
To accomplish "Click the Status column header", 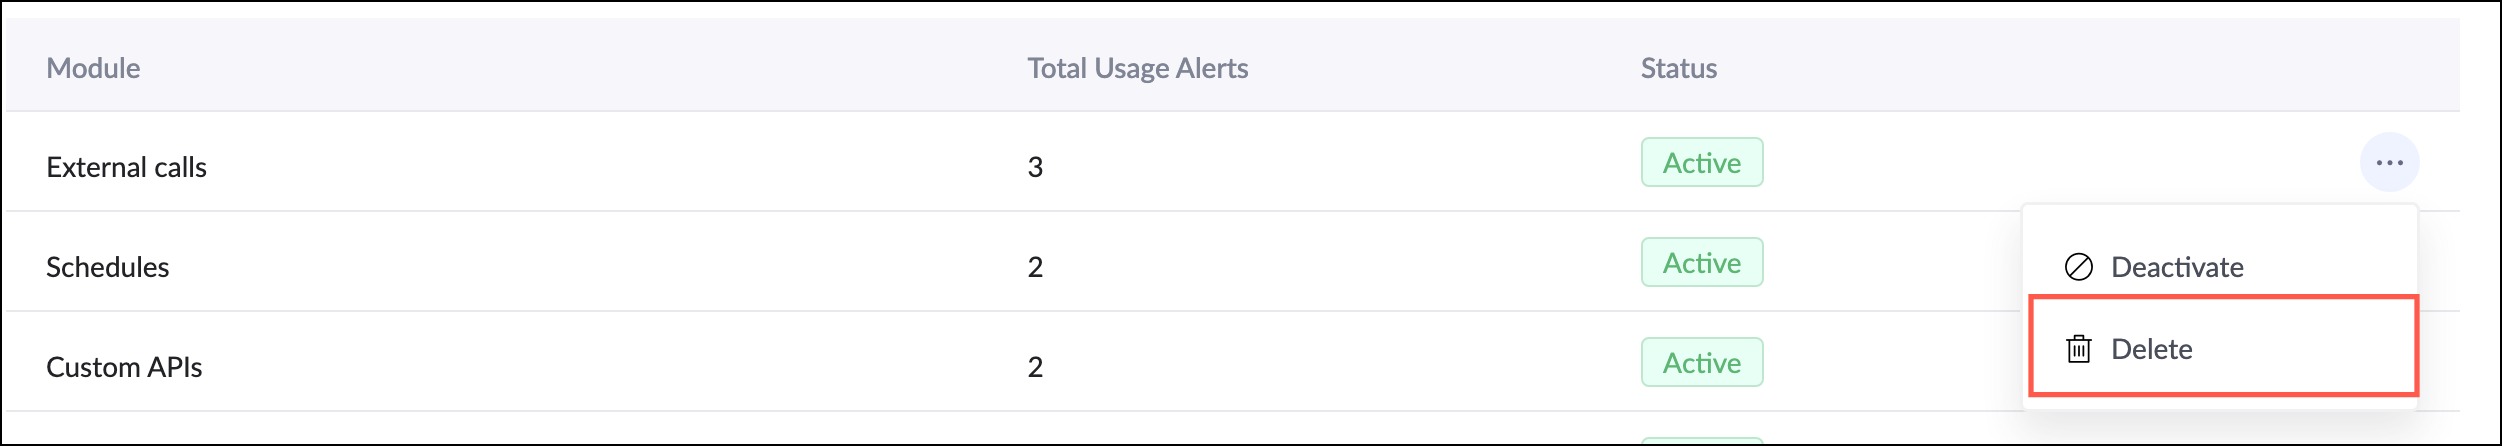I will click(1678, 68).
